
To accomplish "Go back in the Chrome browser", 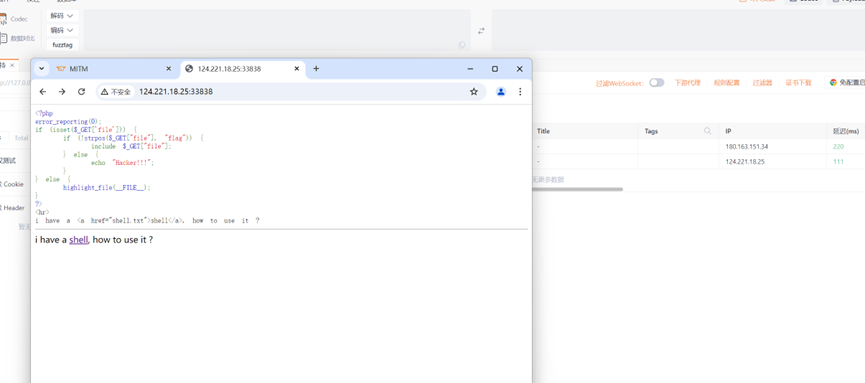I will (43, 92).
